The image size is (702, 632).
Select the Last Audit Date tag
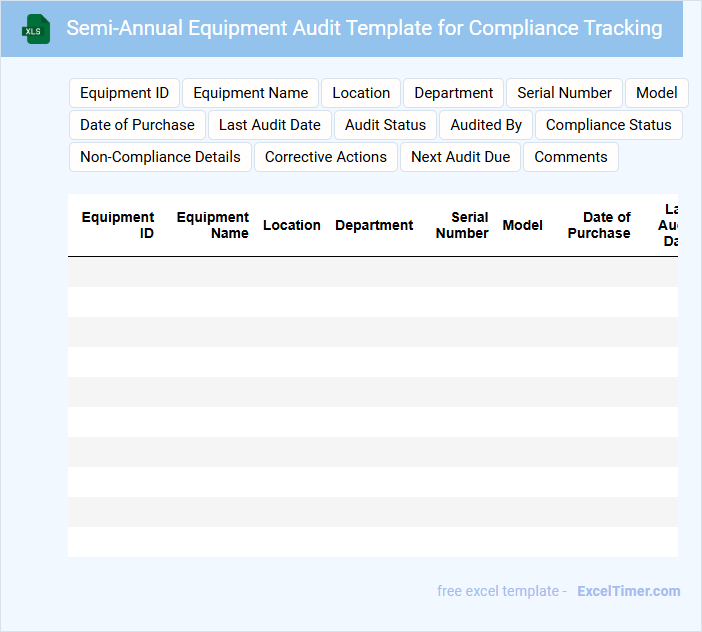coord(269,125)
